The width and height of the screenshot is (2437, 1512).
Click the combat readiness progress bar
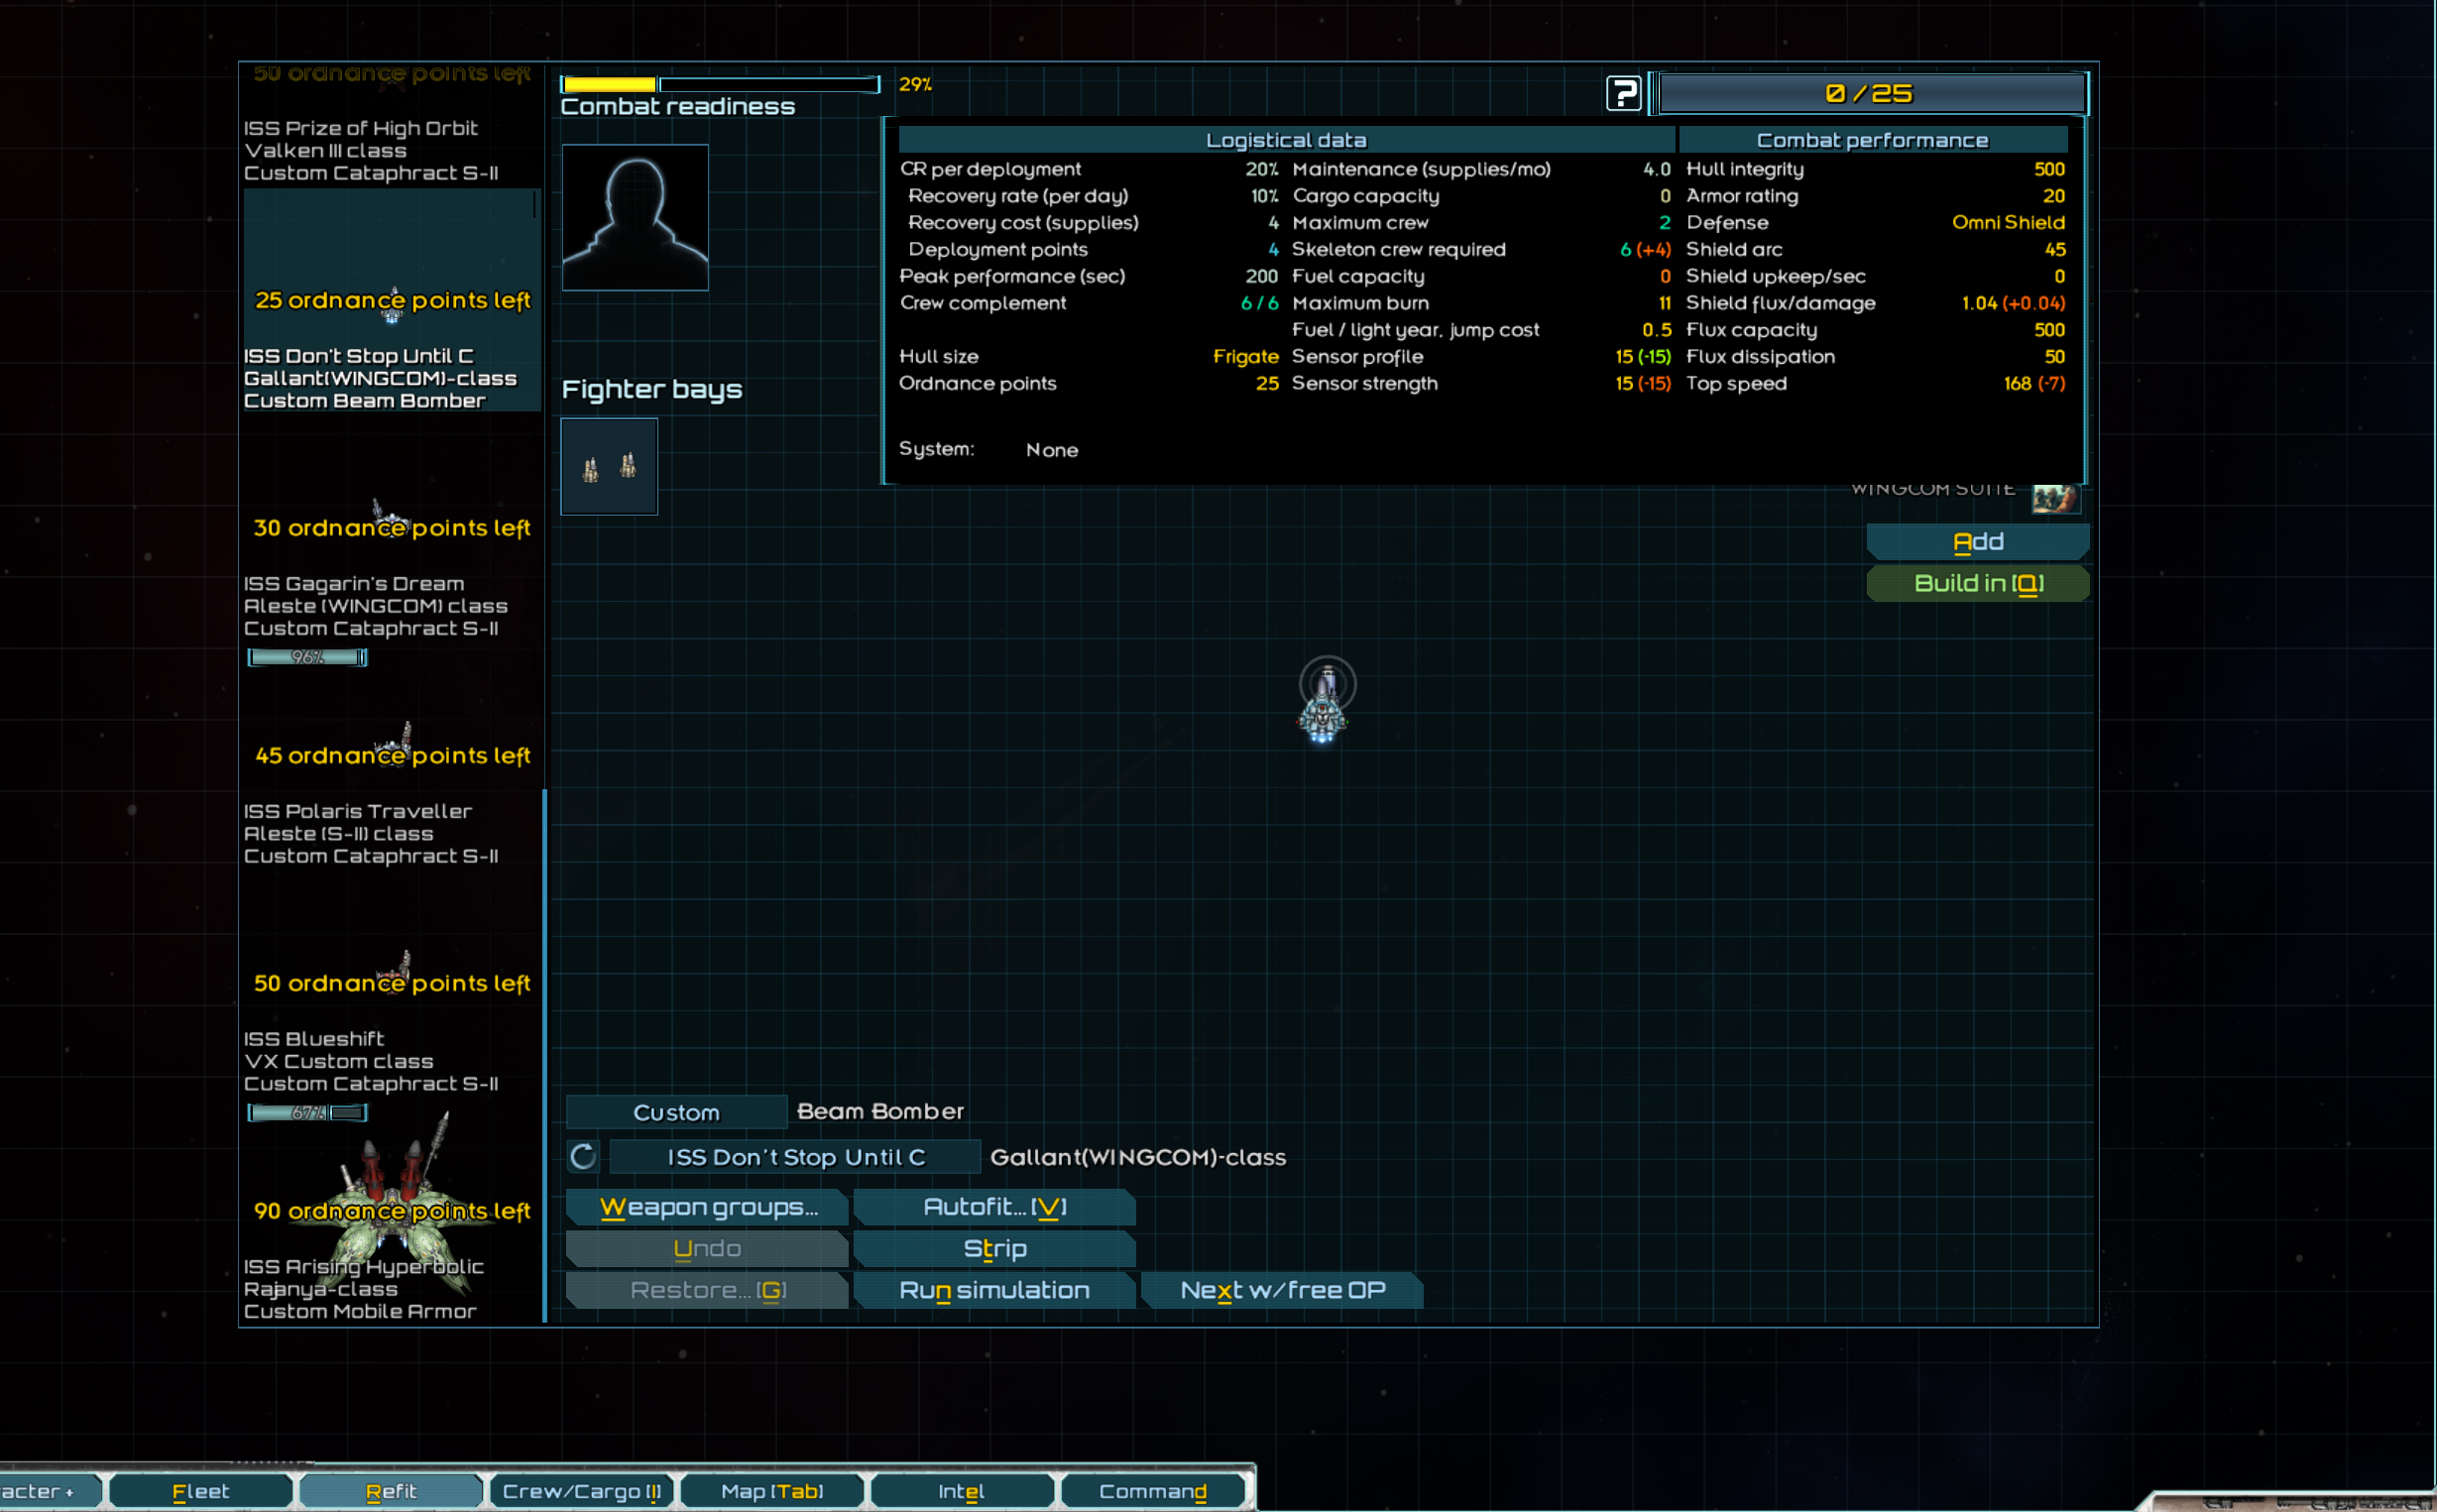pos(720,85)
